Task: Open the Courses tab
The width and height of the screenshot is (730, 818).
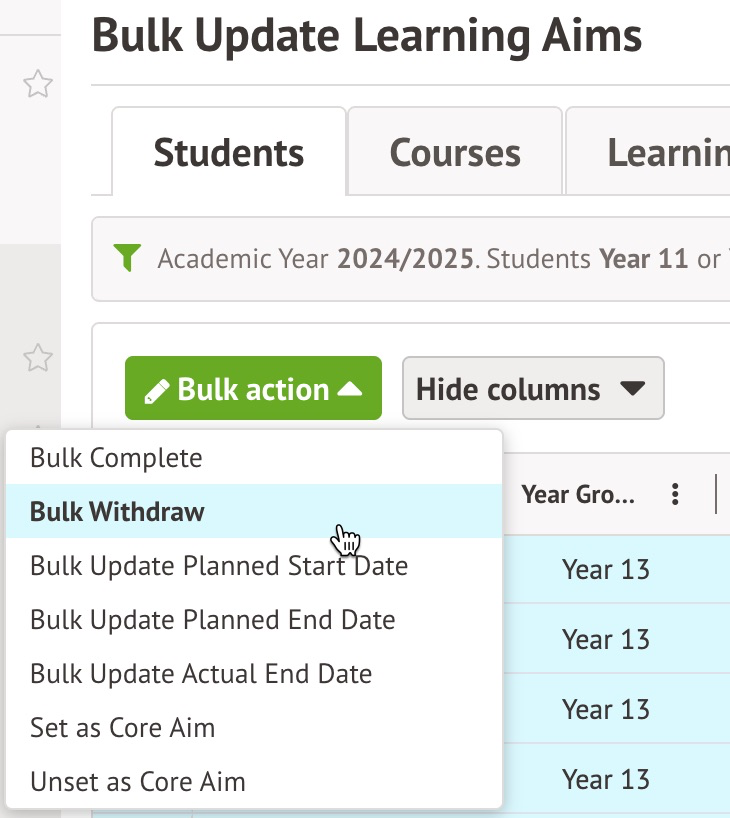Action: tap(455, 153)
